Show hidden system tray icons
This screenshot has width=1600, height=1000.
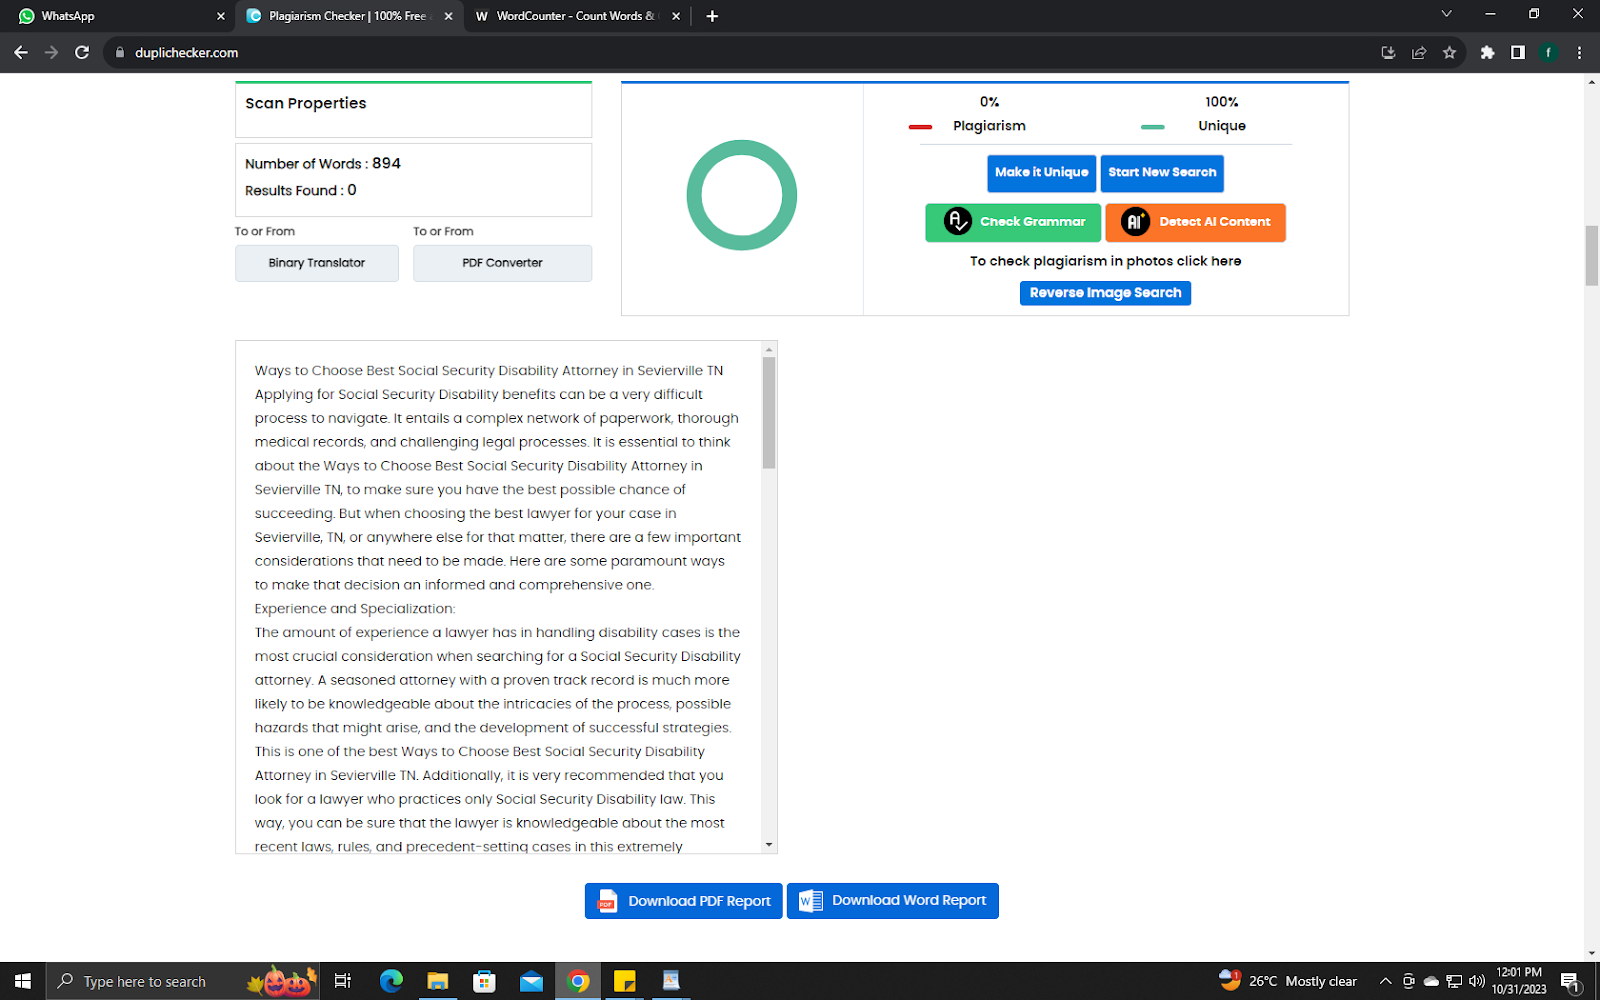[1385, 981]
